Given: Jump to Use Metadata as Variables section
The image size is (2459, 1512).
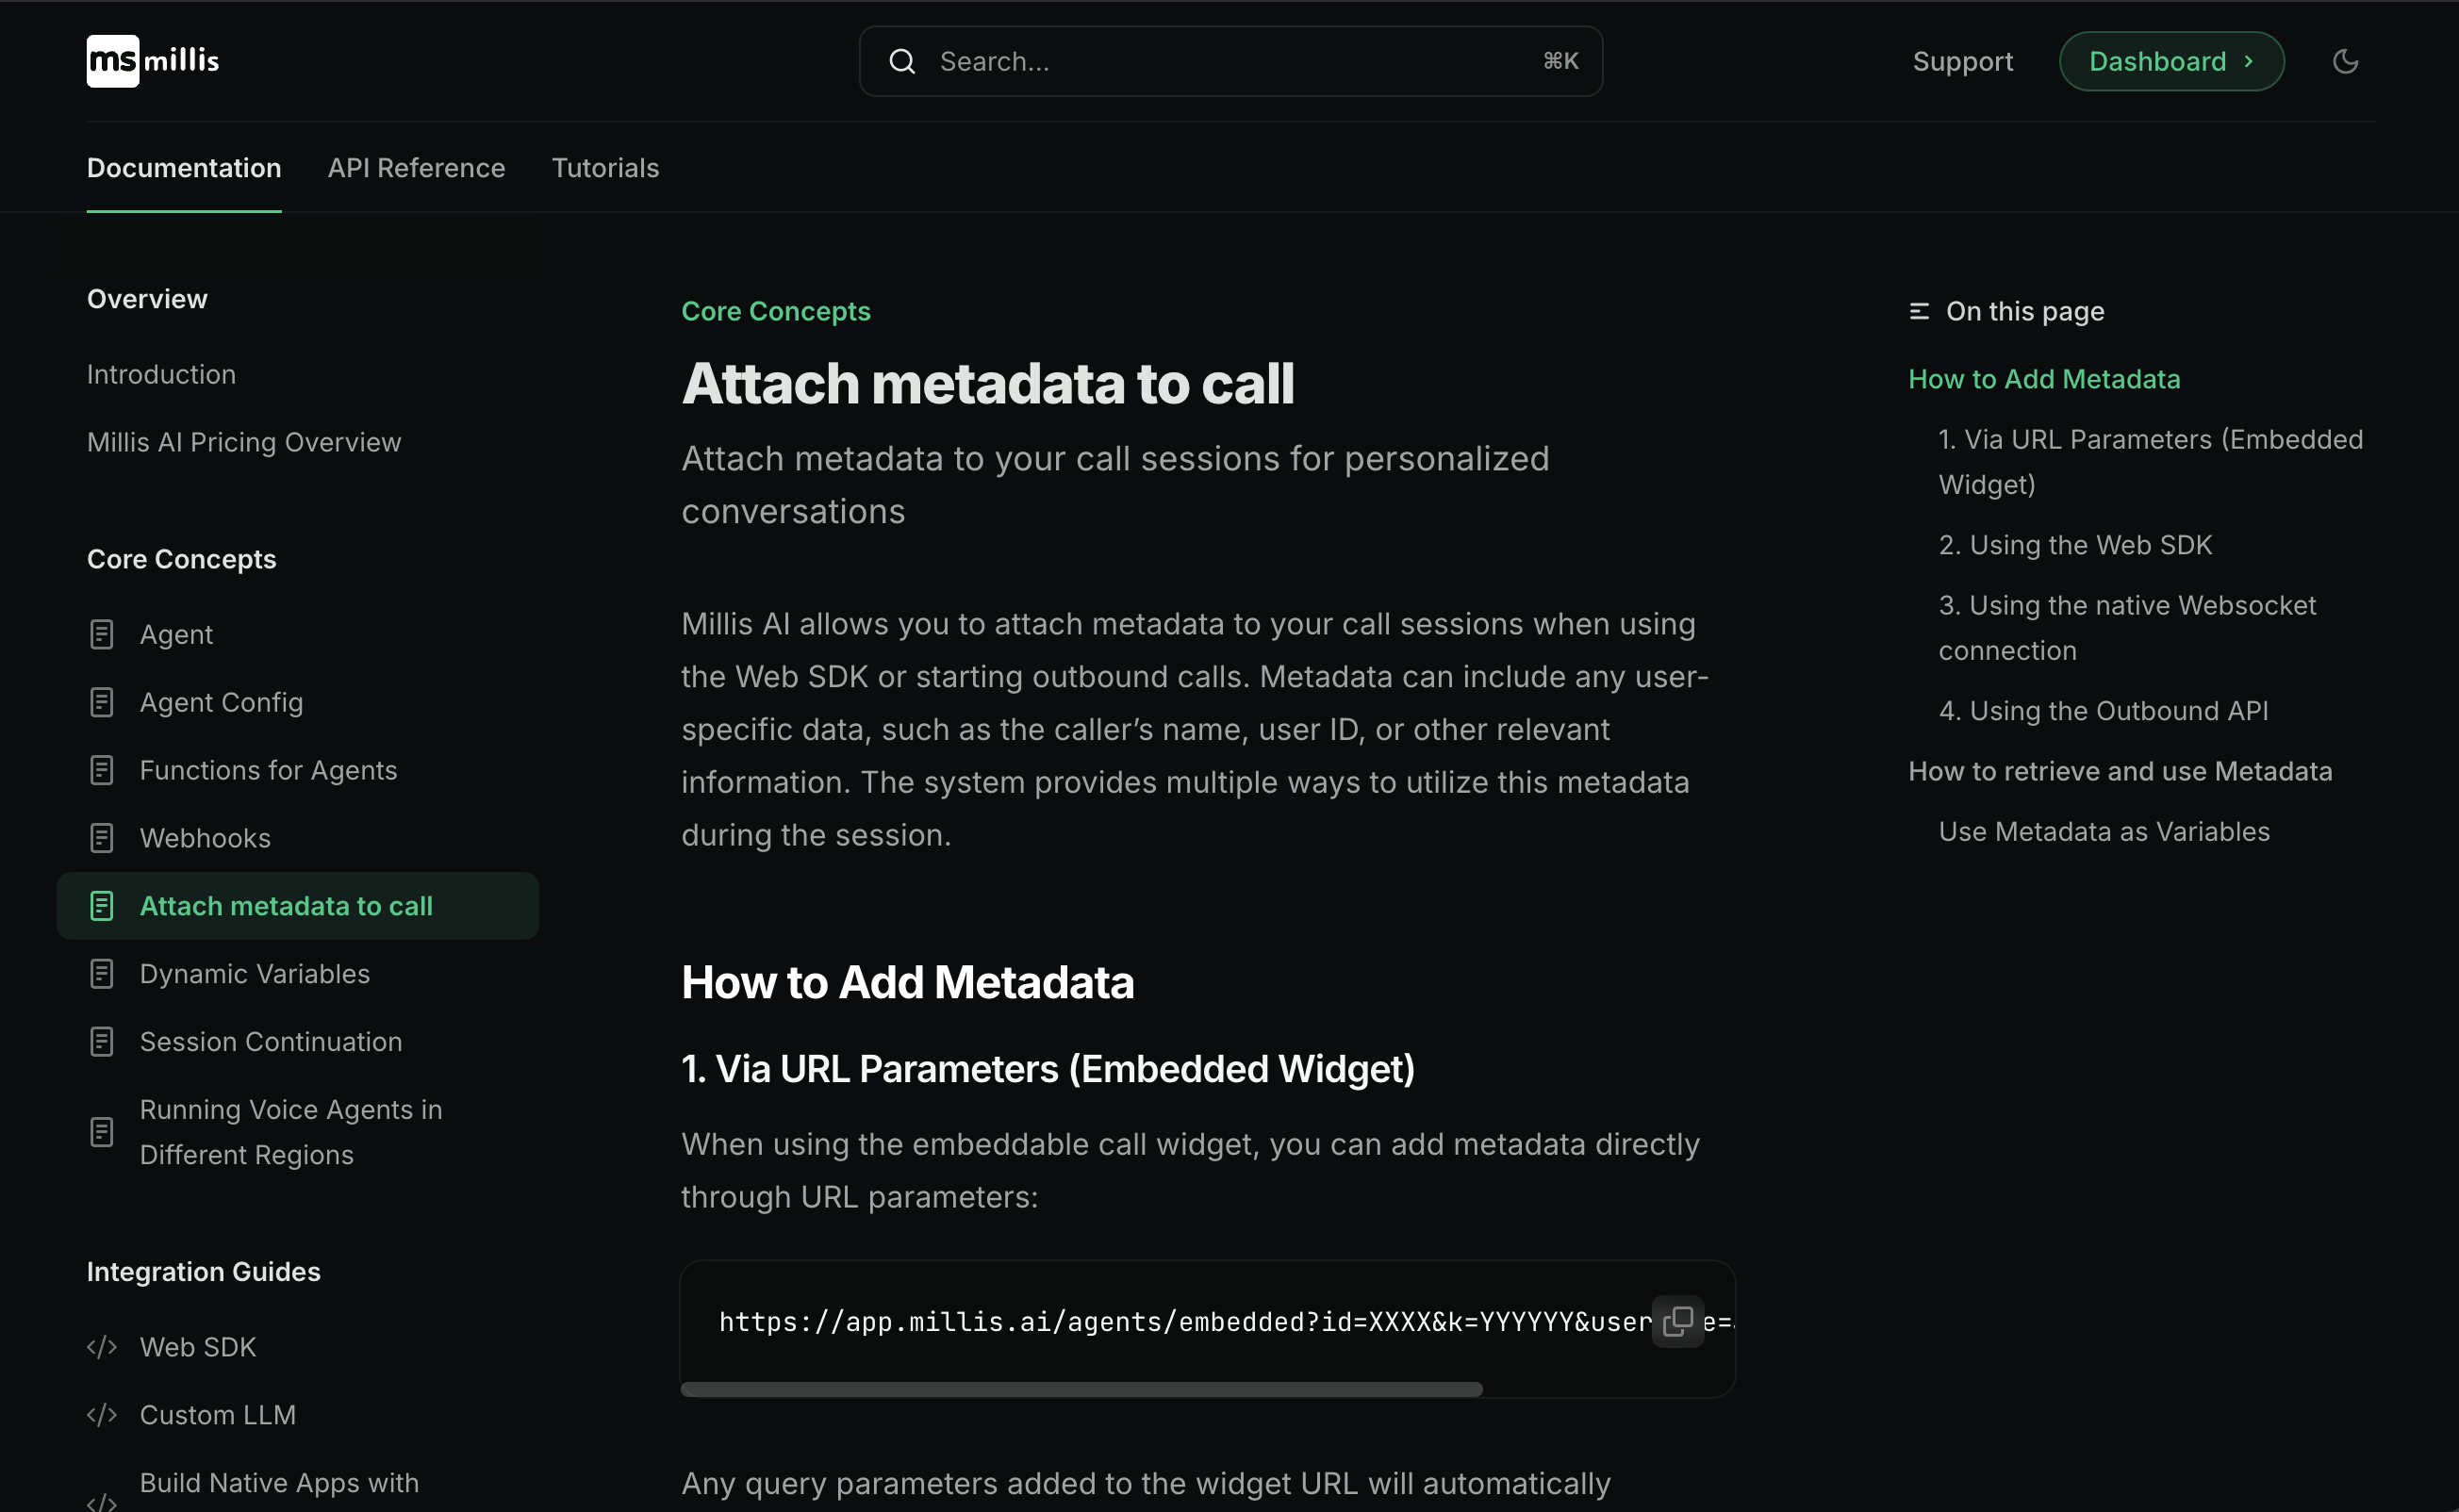Looking at the screenshot, I should (x=2104, y=831).
